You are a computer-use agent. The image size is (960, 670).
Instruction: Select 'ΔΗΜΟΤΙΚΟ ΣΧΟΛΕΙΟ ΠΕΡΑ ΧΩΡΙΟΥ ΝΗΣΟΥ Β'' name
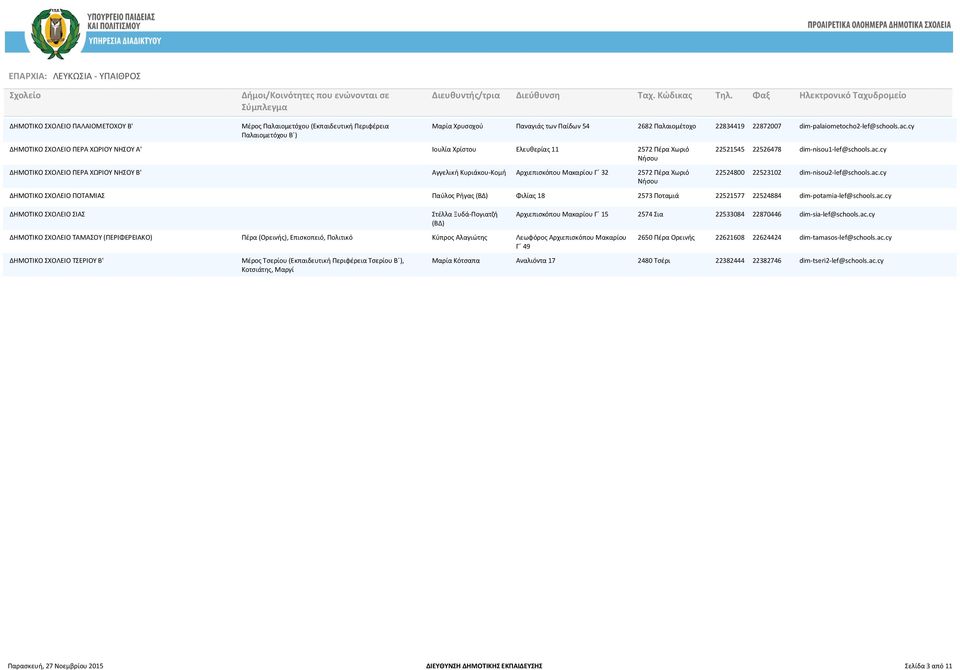pyautogui.click(x=75, y=173)
